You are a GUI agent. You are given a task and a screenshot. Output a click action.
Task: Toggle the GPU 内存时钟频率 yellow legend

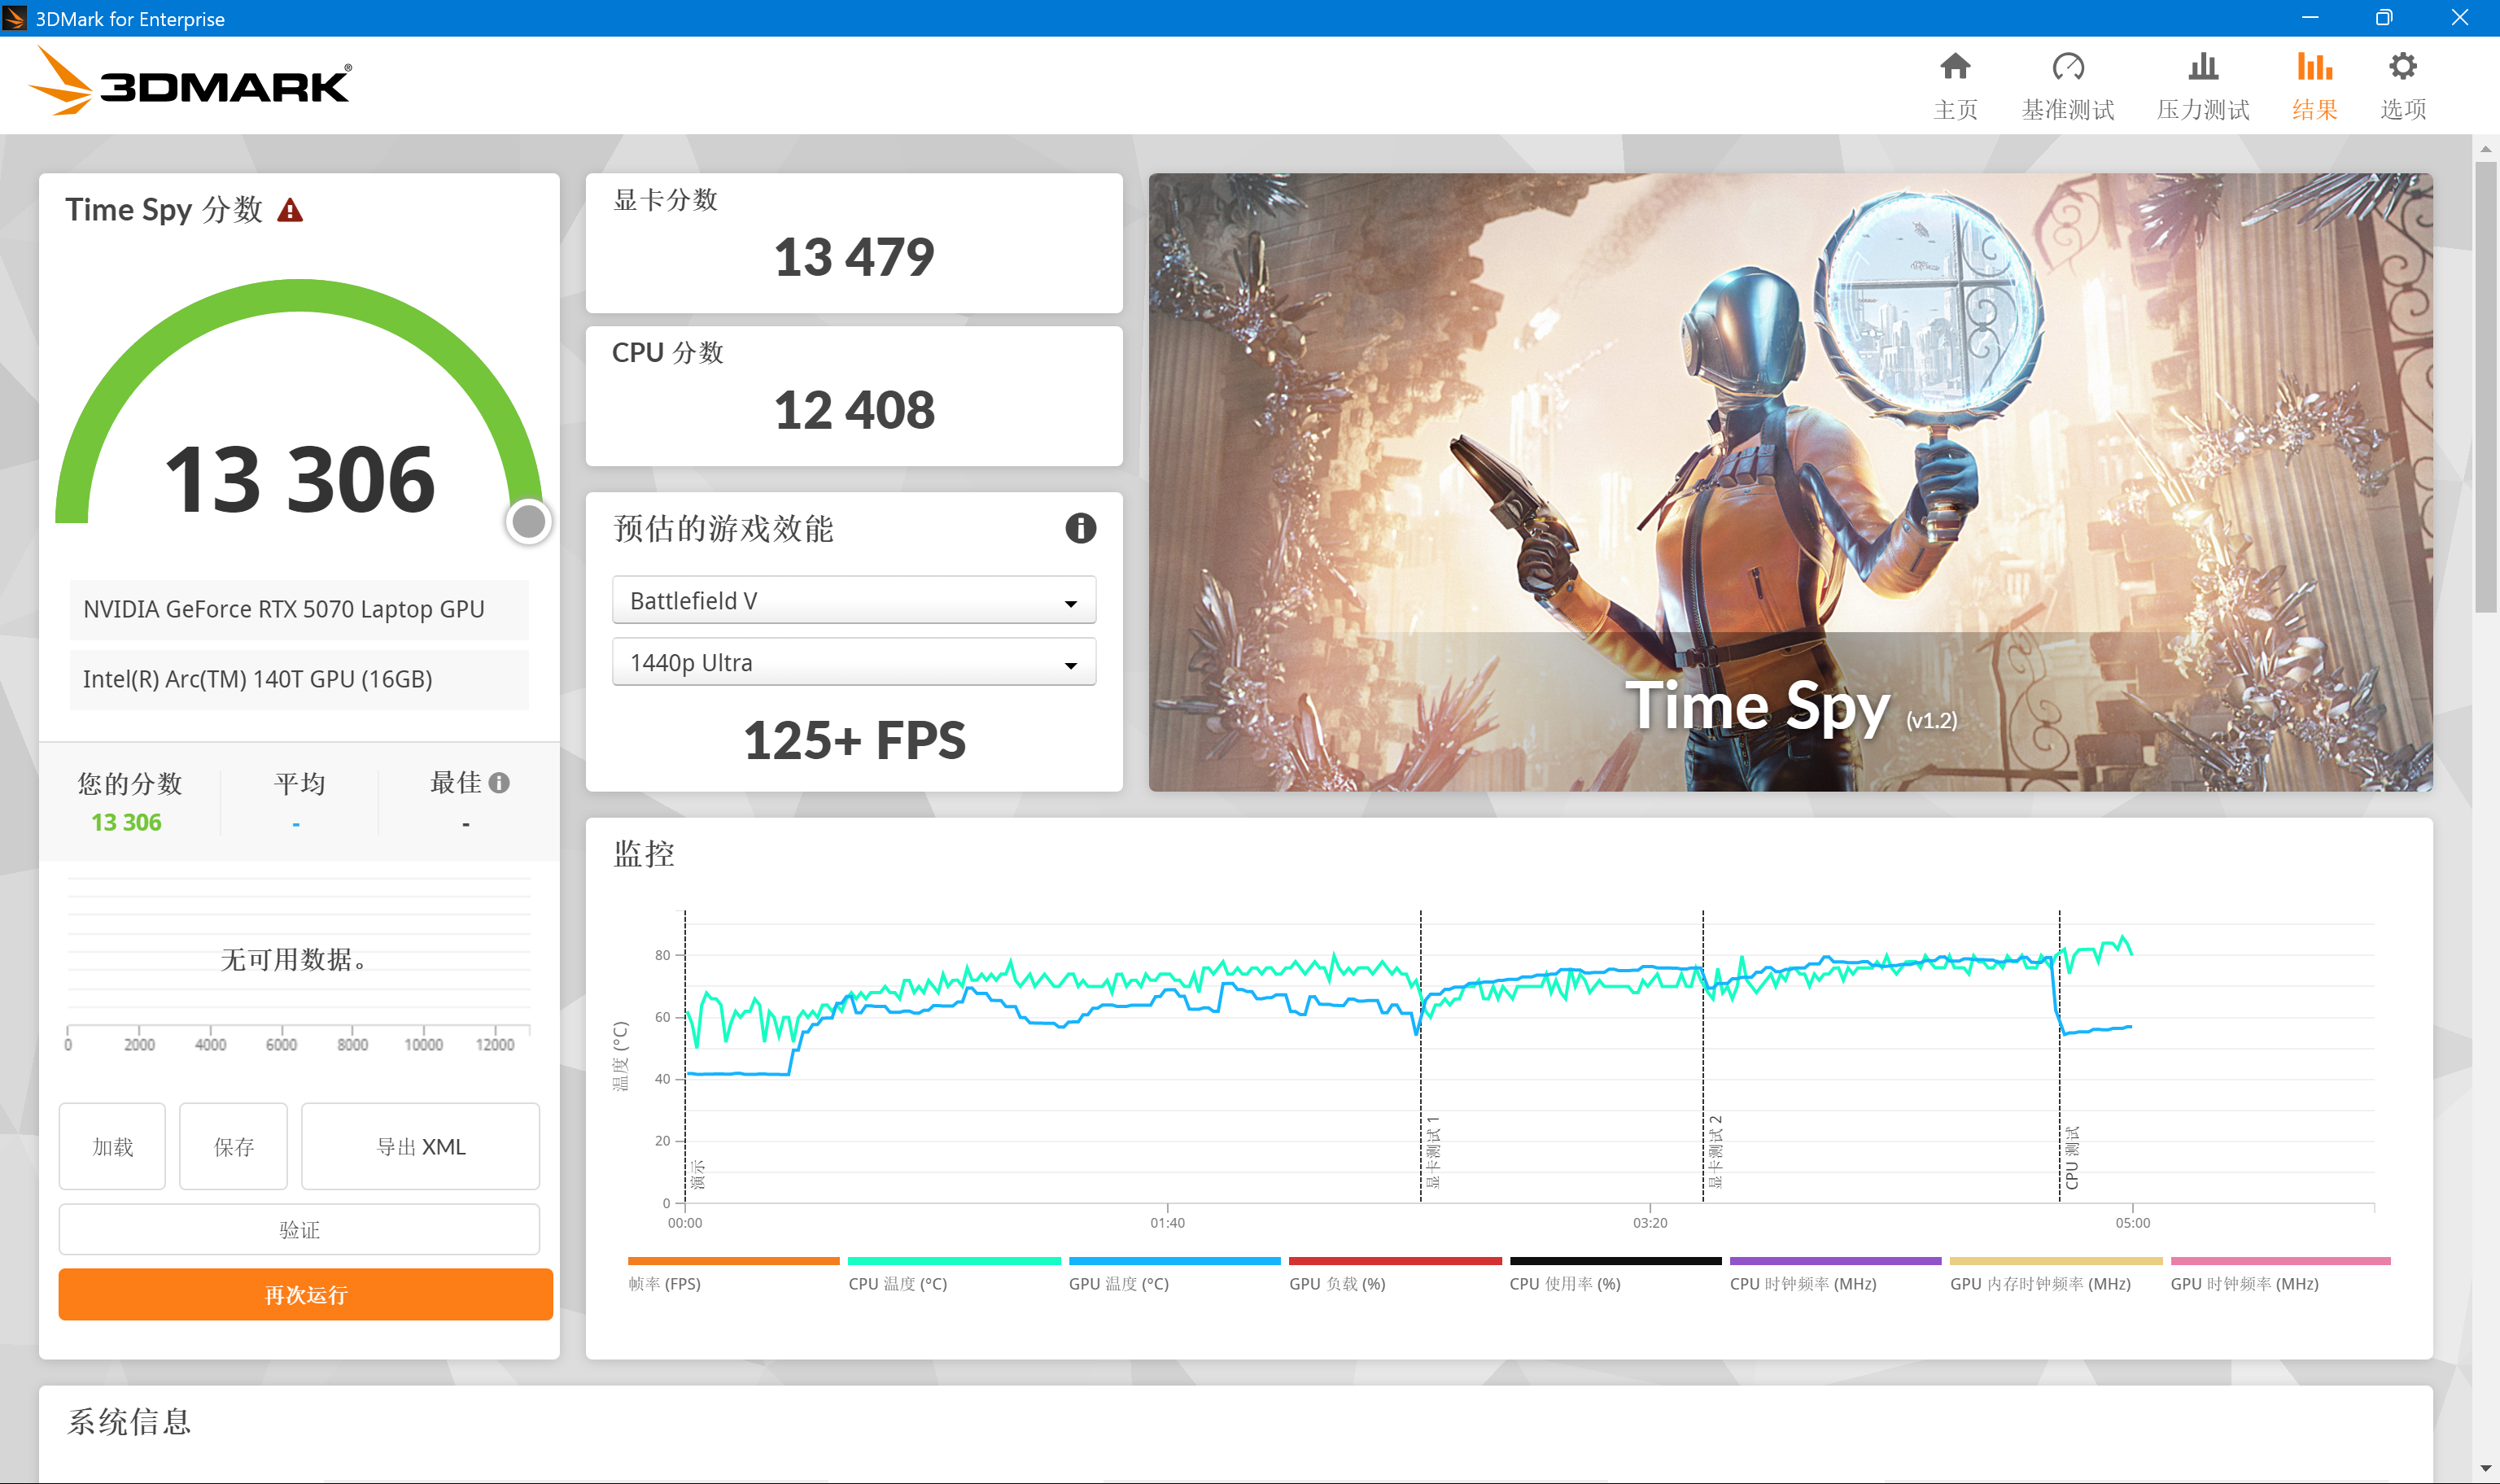click(x=2056, y=1274)
